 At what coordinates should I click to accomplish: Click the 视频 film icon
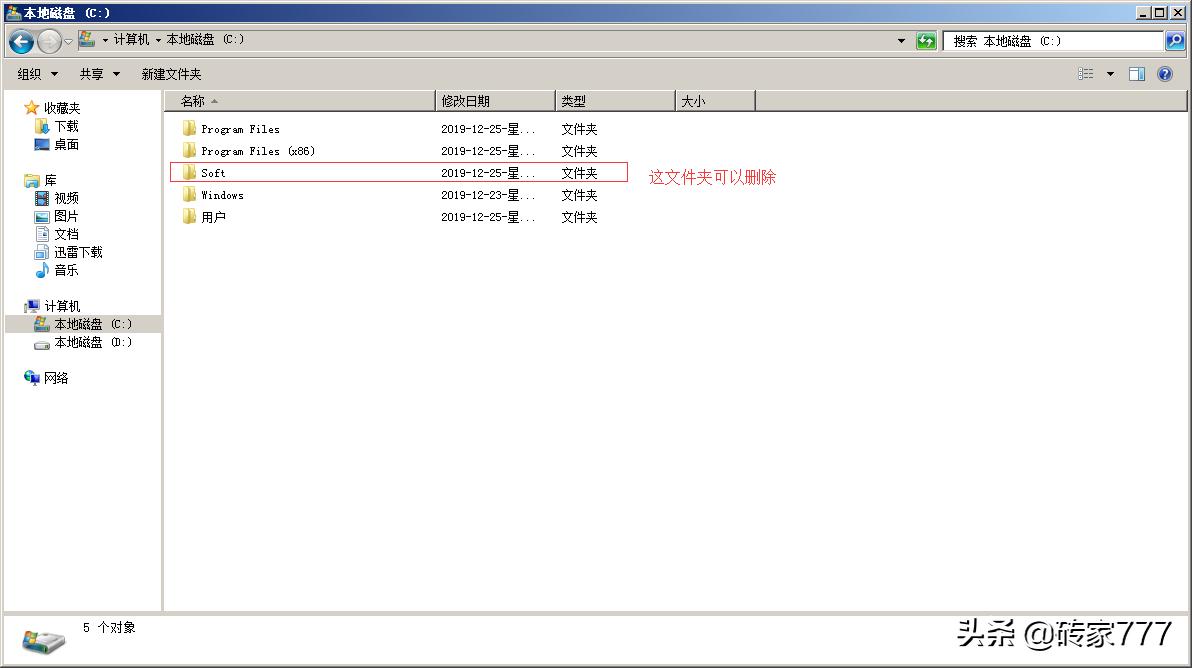point(42,198)
